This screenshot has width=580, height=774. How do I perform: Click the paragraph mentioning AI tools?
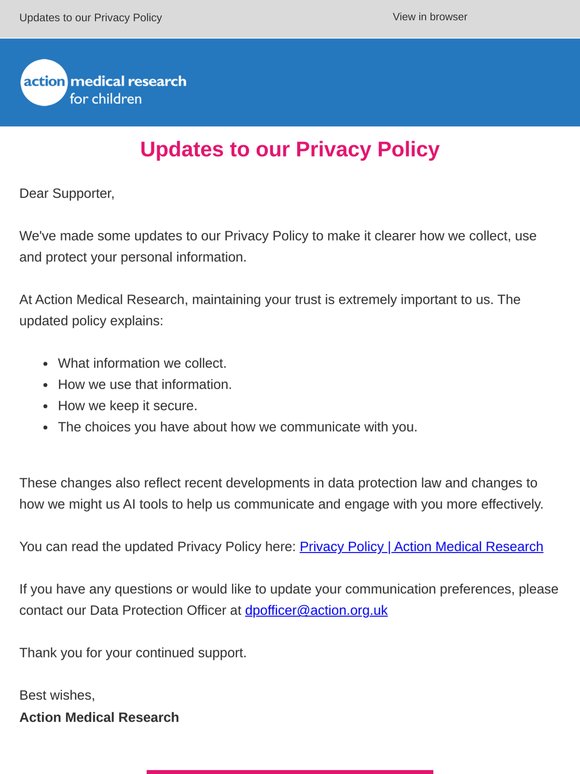281,494
